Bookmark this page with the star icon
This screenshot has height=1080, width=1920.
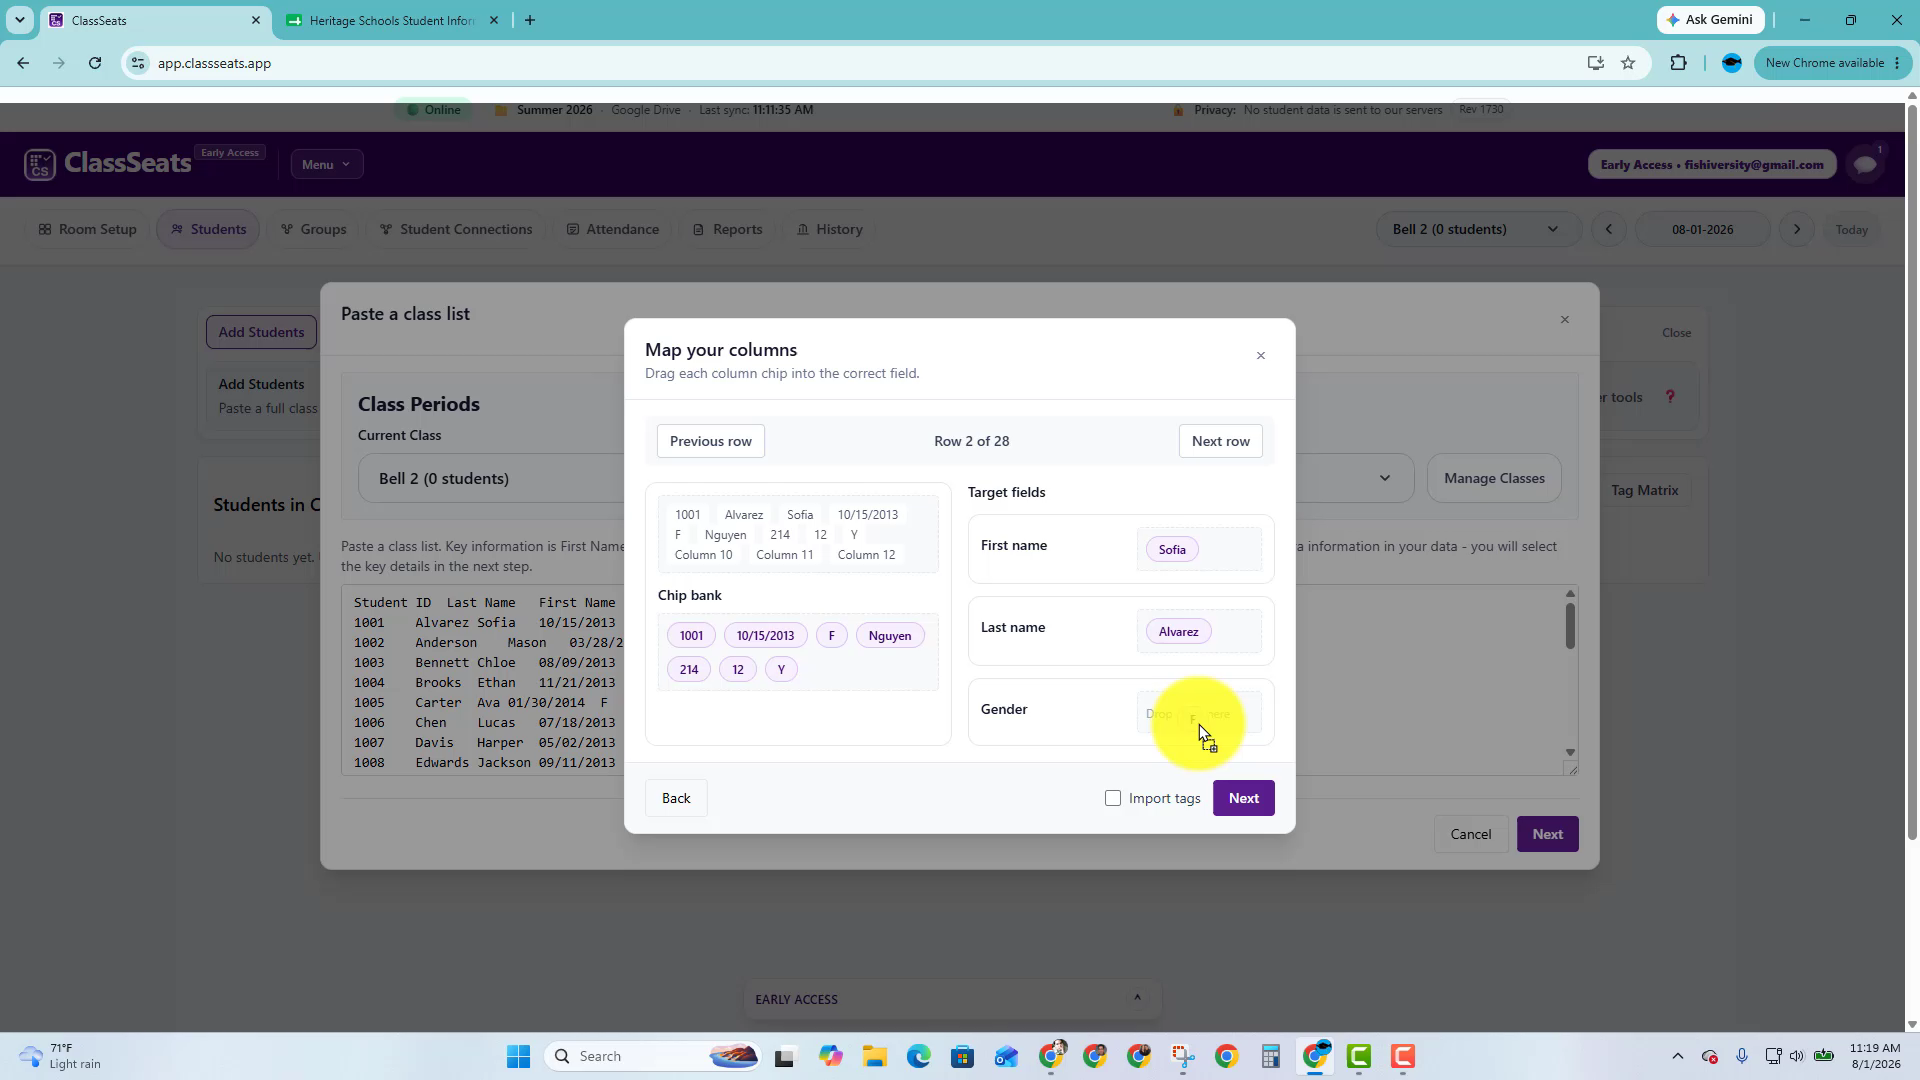(1628, 63)
